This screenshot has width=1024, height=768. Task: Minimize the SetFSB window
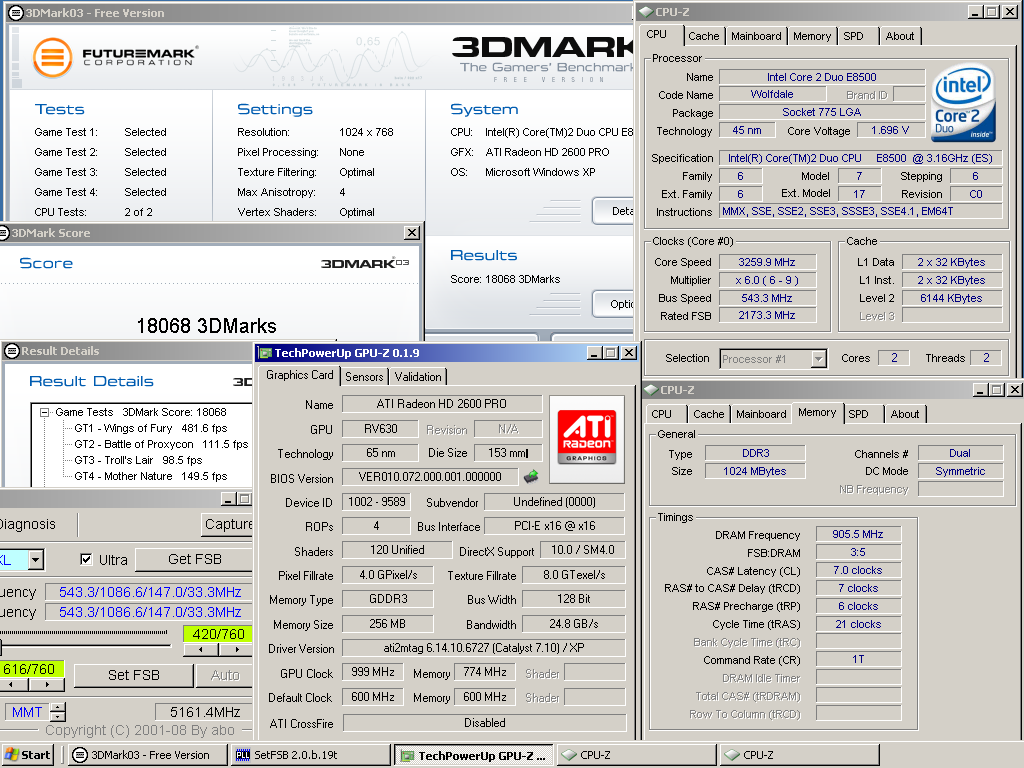coord(229,499)
